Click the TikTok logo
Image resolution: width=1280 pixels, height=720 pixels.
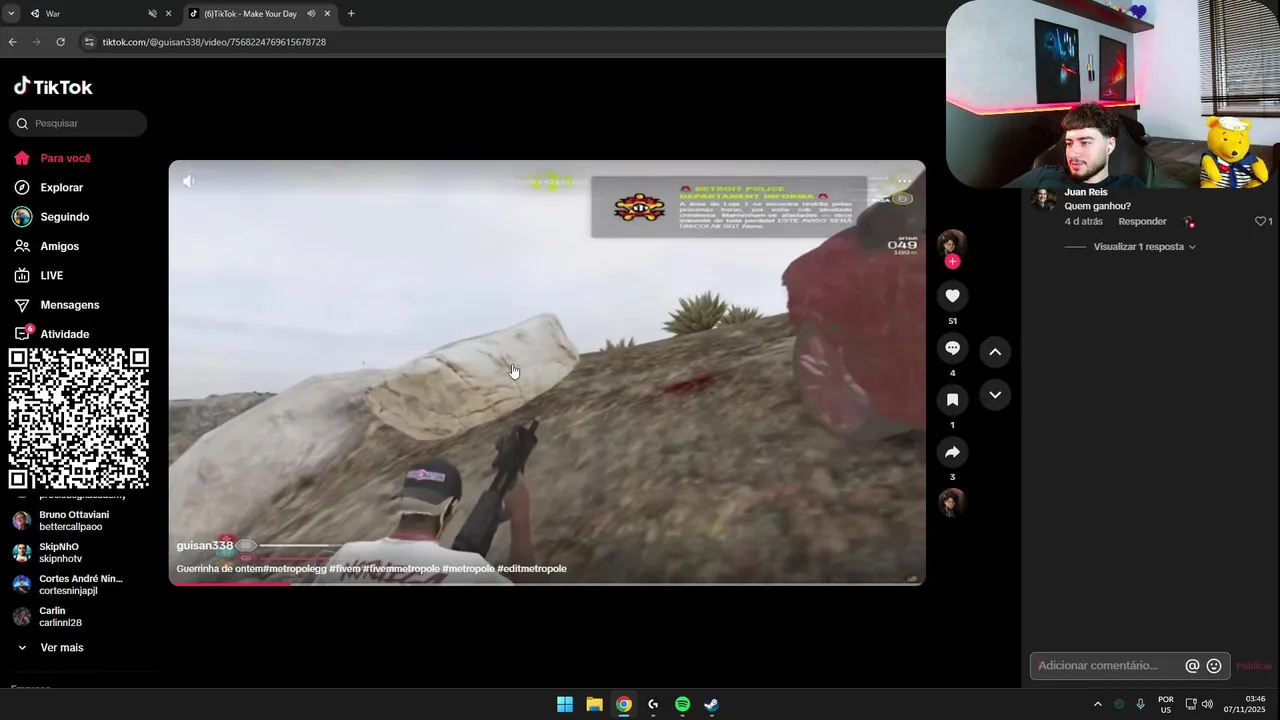pyautogui.click(x=53, y=87)
